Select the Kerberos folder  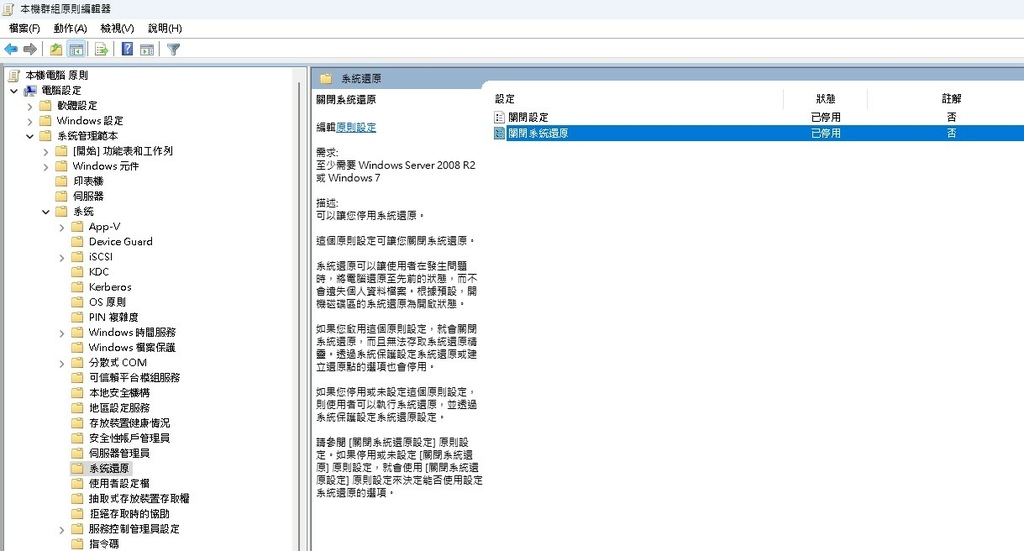tap(110, 287)
